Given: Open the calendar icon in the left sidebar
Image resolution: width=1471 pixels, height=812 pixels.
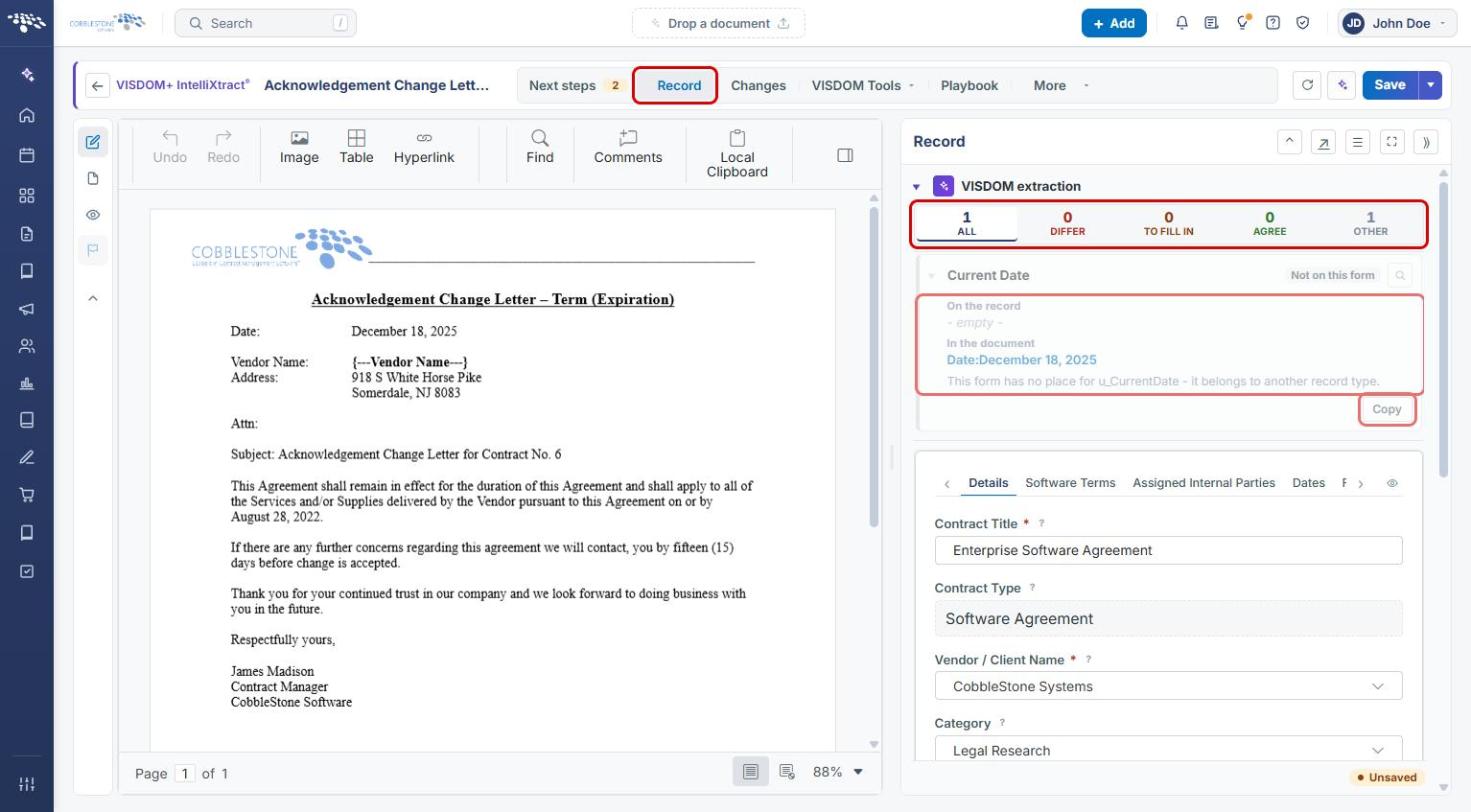Looking at the screenshot, I should click(x=27, y=155).
